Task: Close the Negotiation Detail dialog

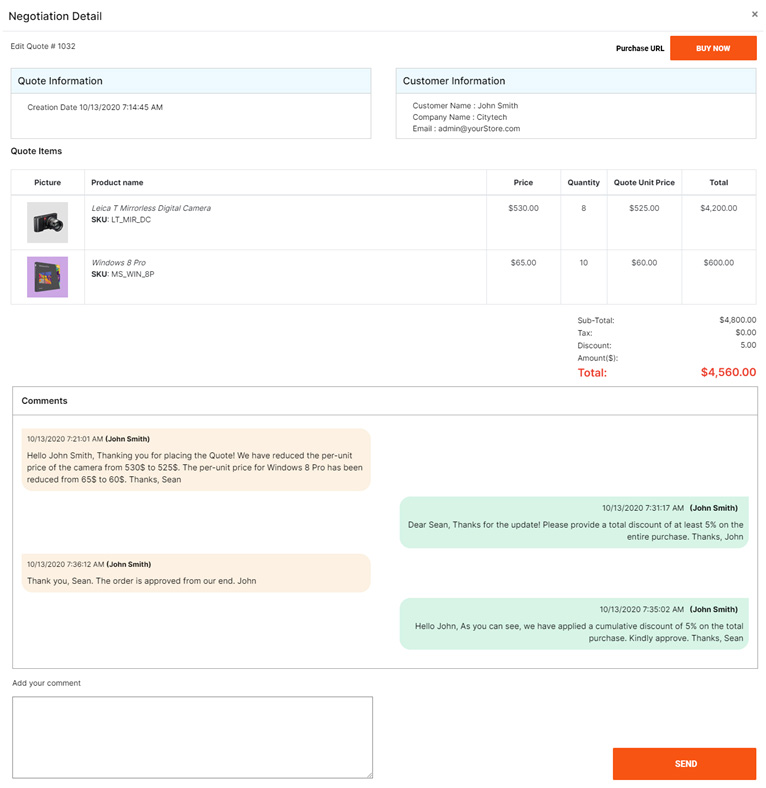Action: [754, 14]
